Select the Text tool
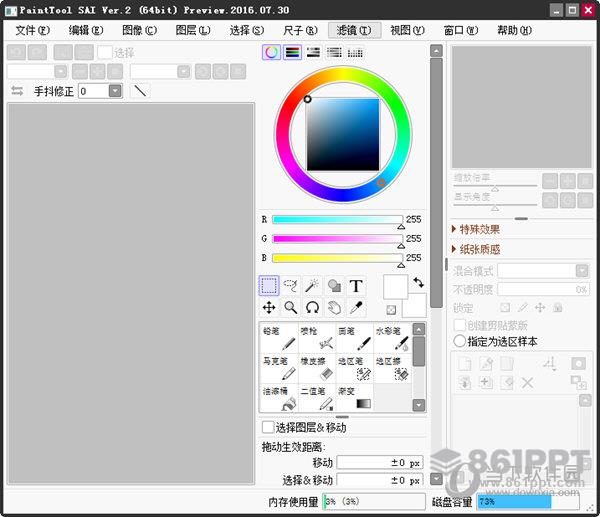 click(356, 285)
